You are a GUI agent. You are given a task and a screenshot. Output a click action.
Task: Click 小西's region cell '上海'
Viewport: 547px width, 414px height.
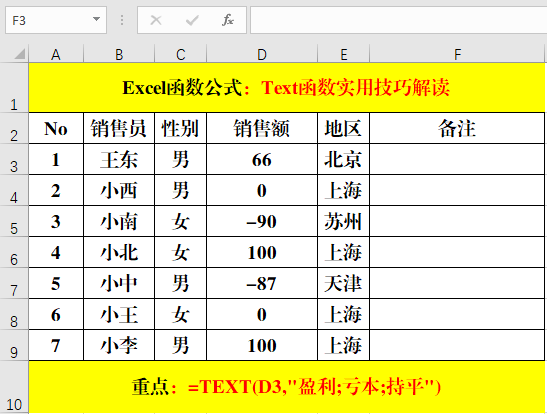(x=344, y=190)
